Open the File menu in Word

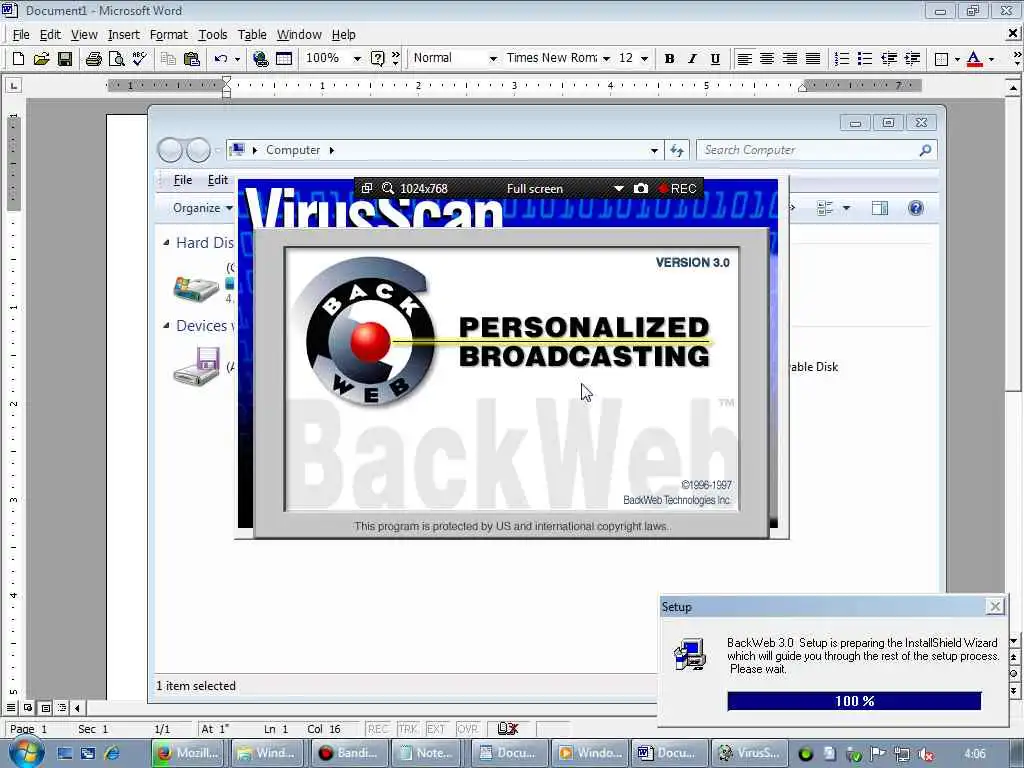(x=21, y=35)
